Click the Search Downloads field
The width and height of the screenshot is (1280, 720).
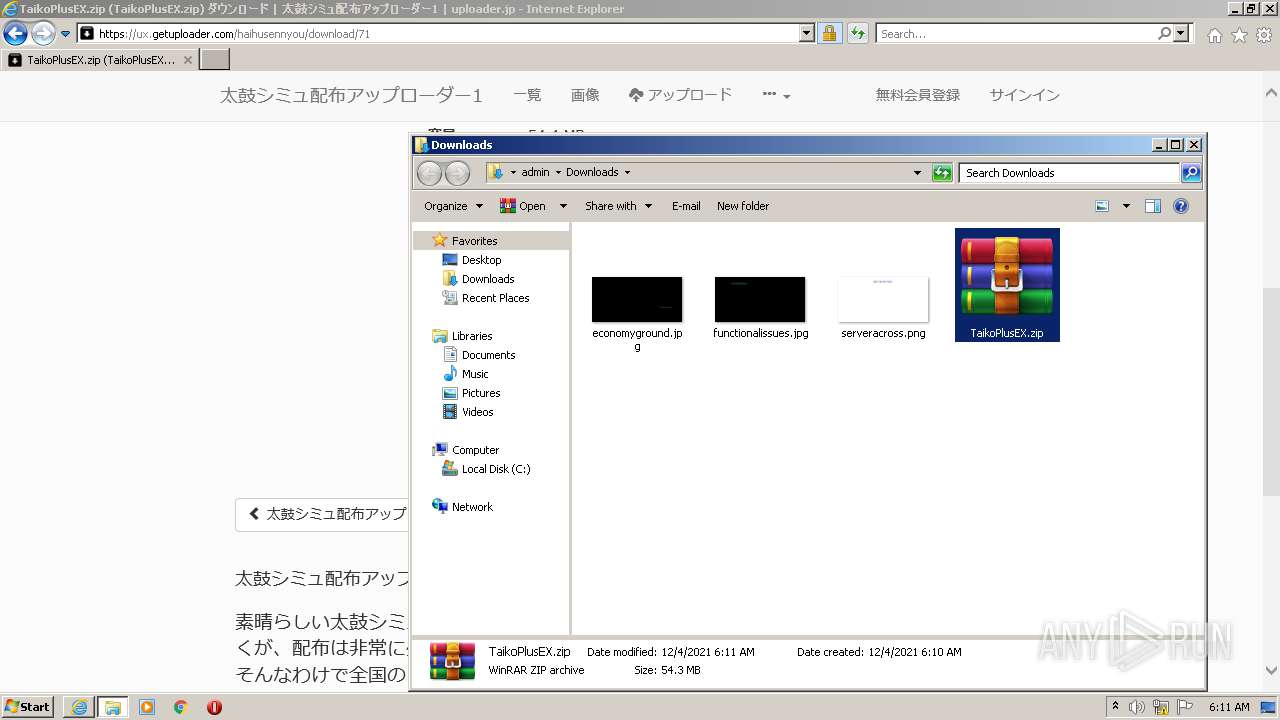(1069, 173)
